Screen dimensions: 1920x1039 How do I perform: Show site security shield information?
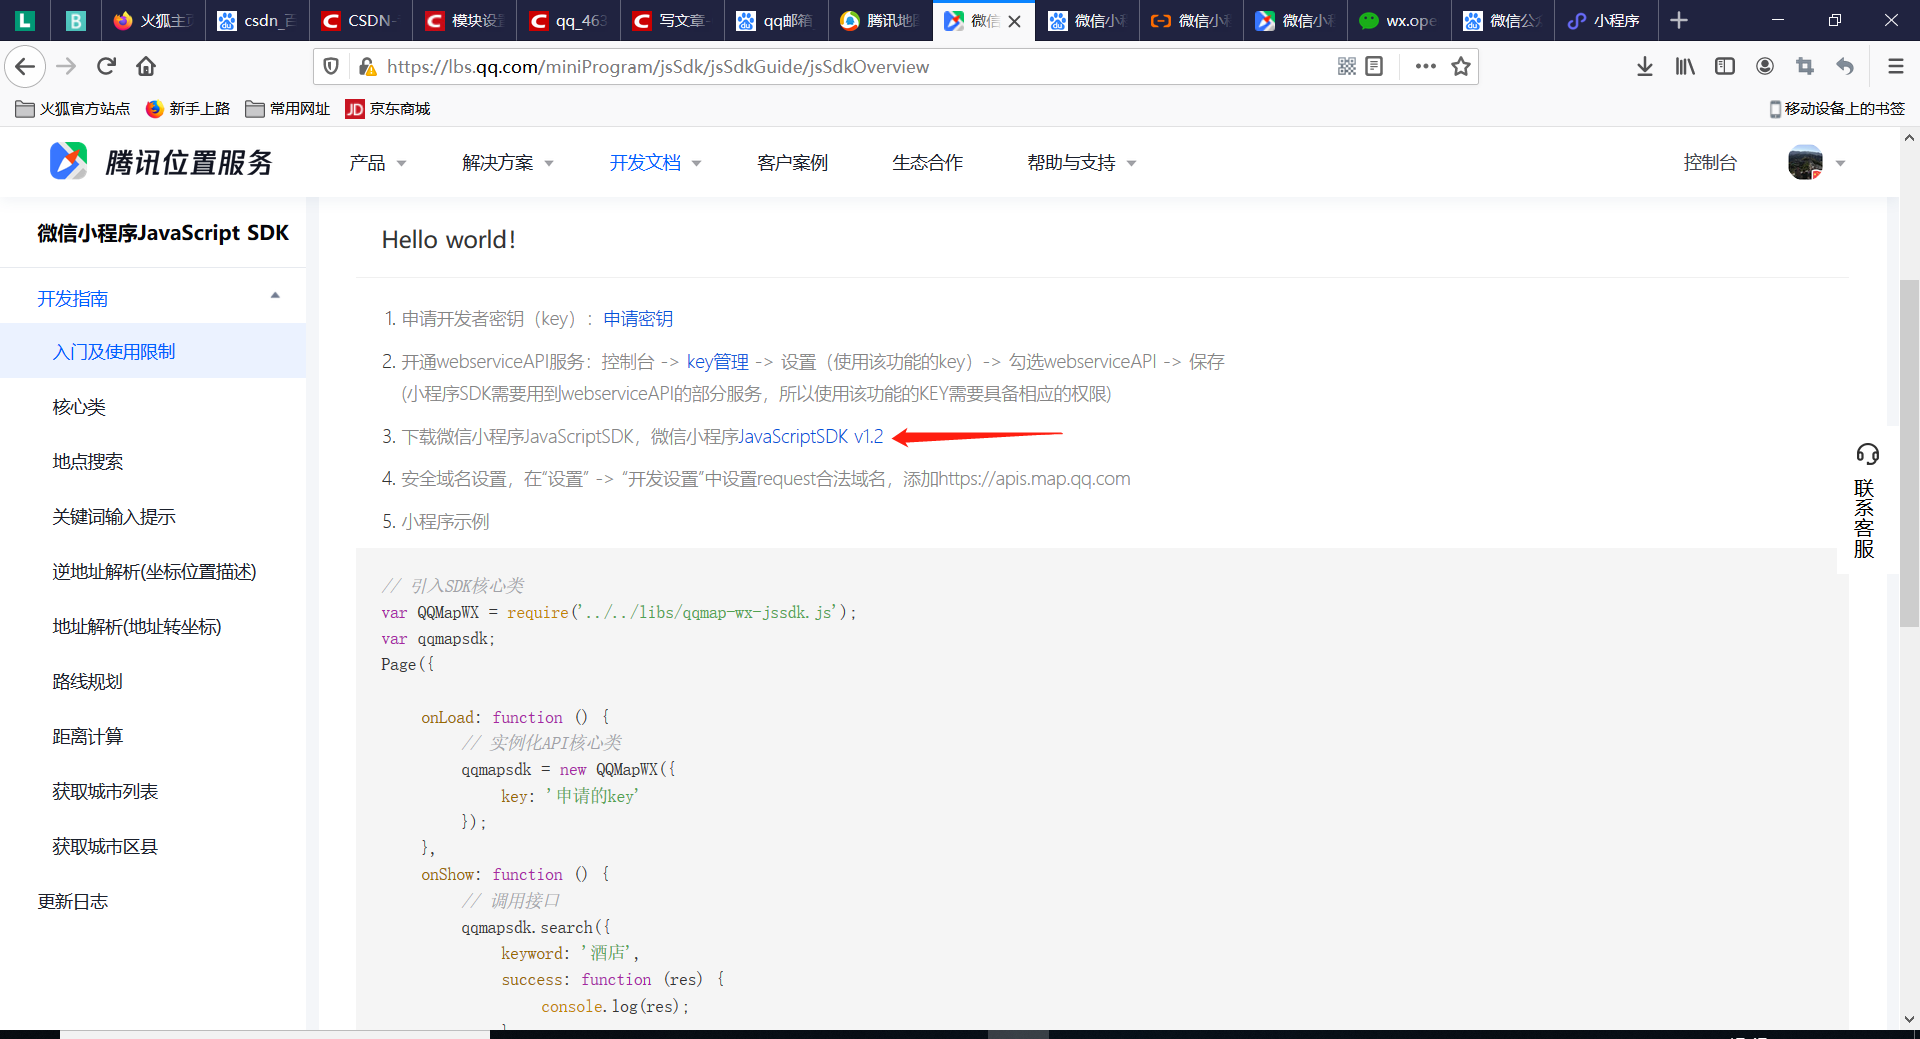pos(331,67)
